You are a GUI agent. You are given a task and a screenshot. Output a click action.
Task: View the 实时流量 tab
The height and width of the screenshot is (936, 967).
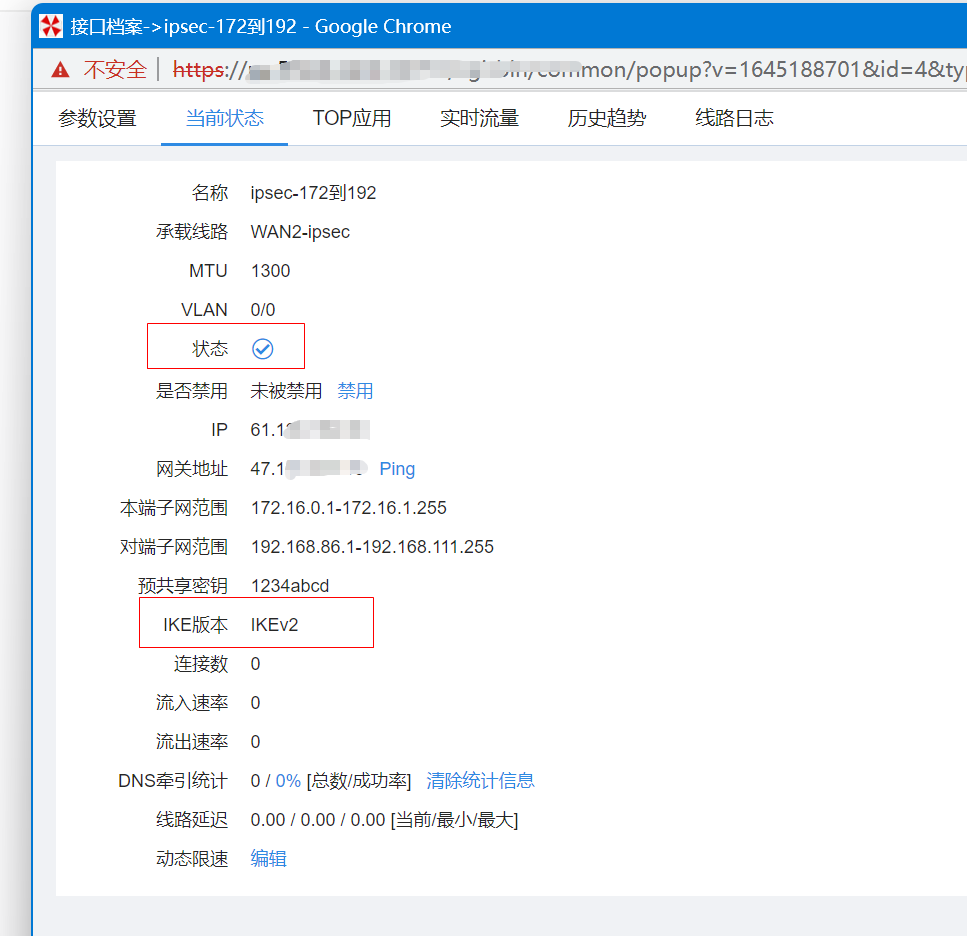click(x=479, y=118)
